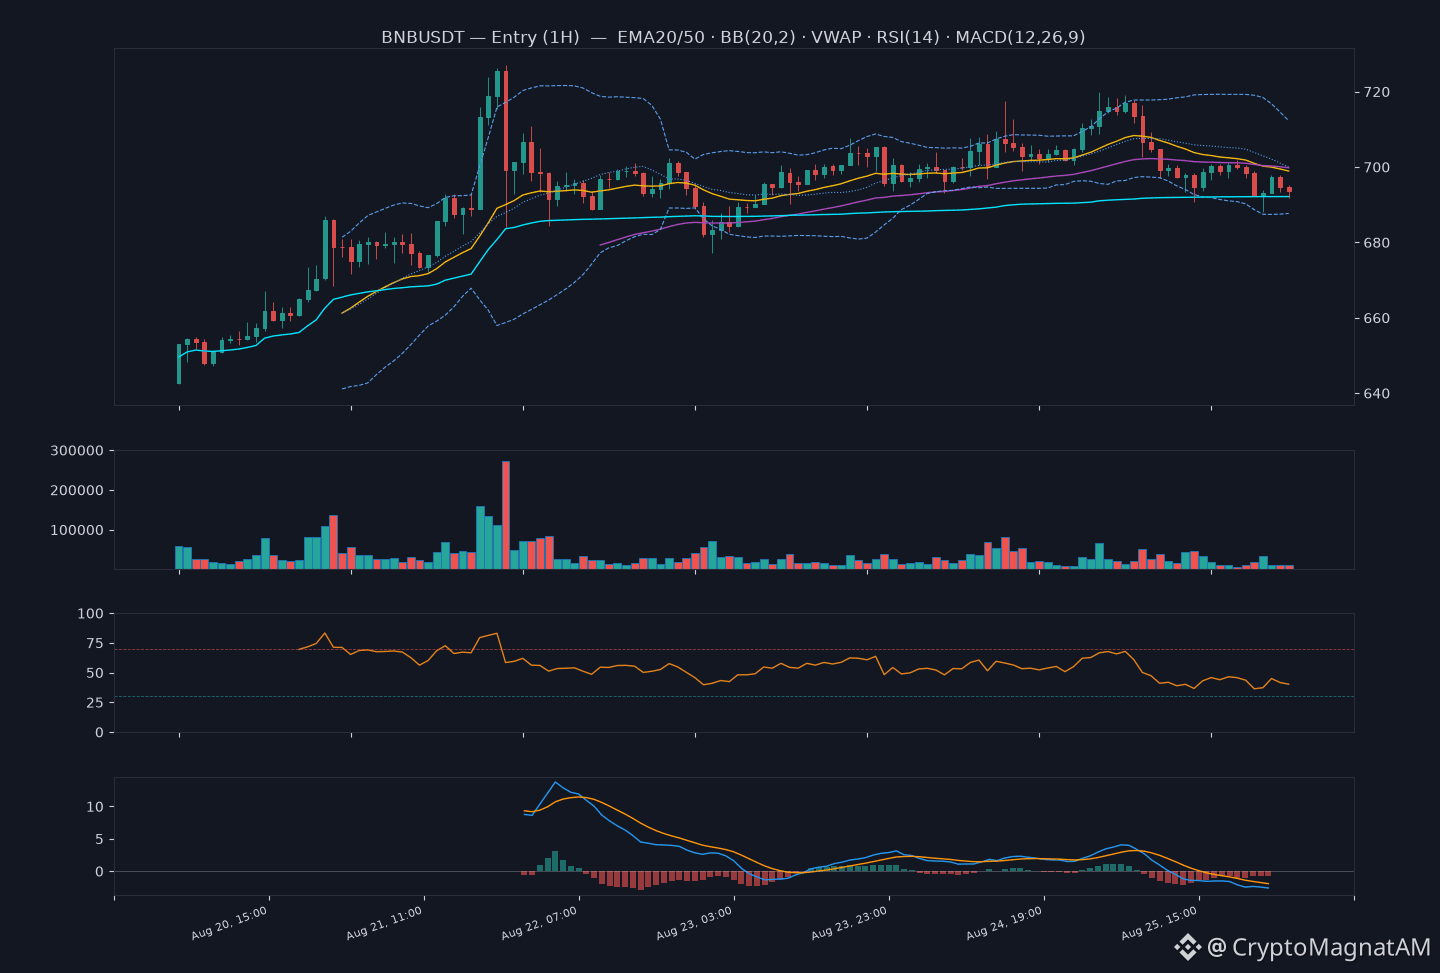Image resolution: width=1440 pixels, height=973 pixels.
Task: Click the Aug 23, 03:00 date label
Action: pos(695,923)
